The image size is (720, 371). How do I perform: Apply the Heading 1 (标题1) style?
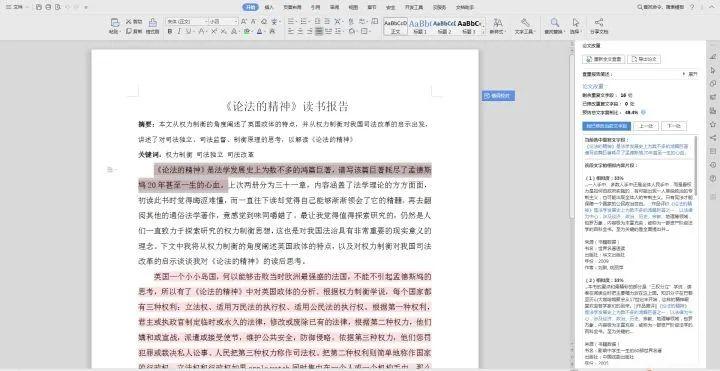point(420,26)
